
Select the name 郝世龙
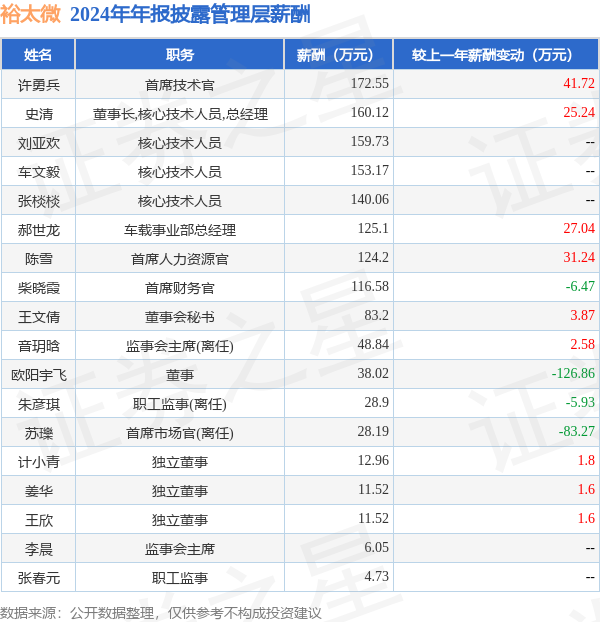pyautogui.click(x=39, y=230)
